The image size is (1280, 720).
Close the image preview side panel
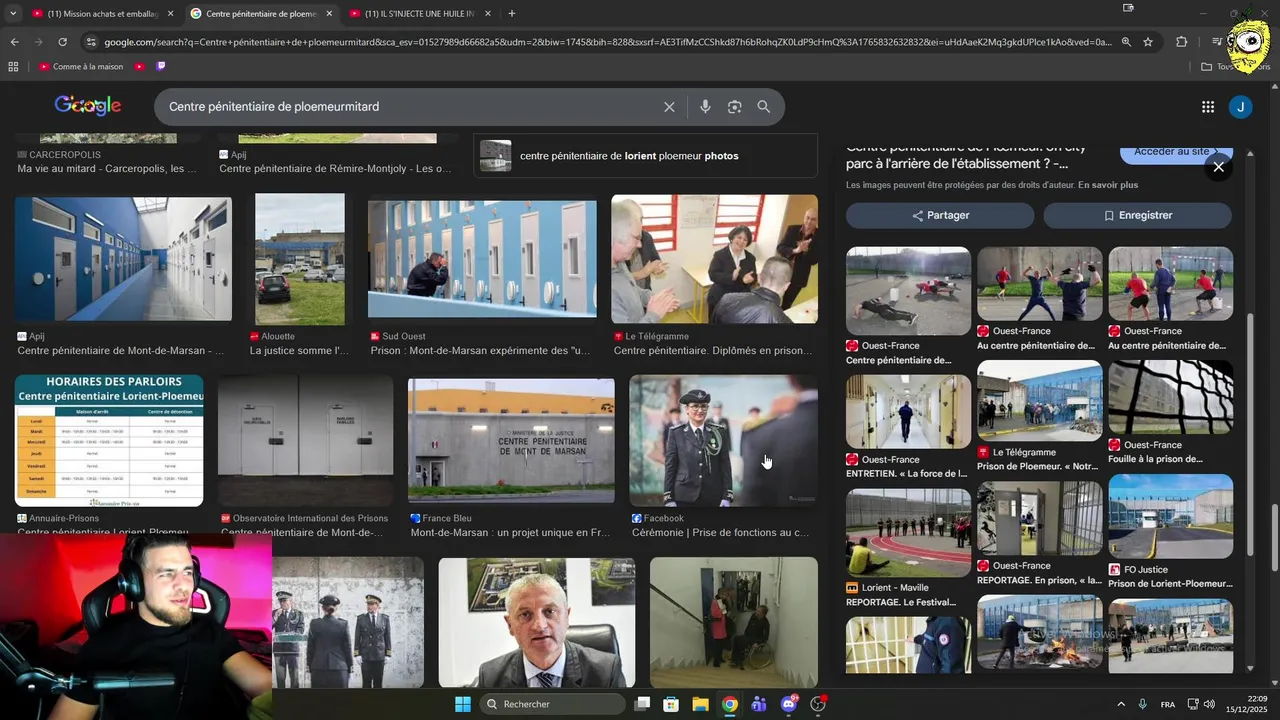point(1218,167)
